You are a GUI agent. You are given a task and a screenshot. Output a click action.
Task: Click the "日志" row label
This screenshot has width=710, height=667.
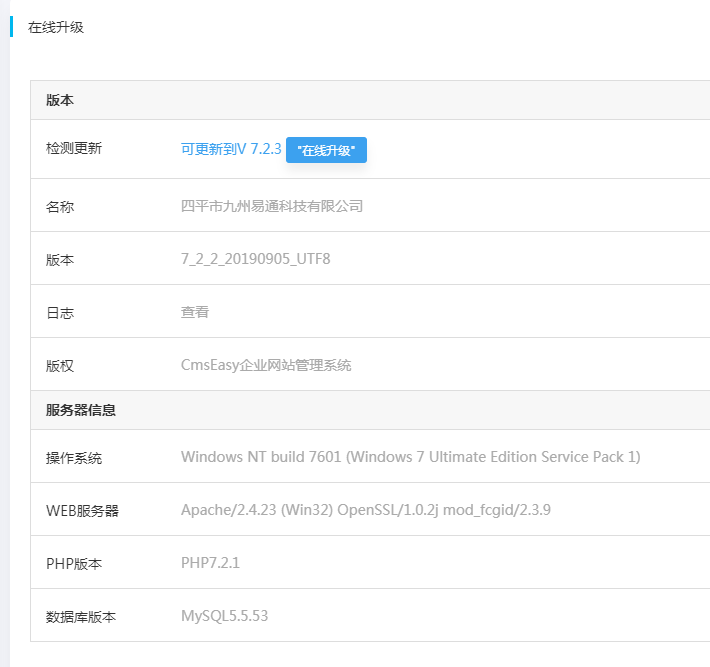tap(60, 313)
